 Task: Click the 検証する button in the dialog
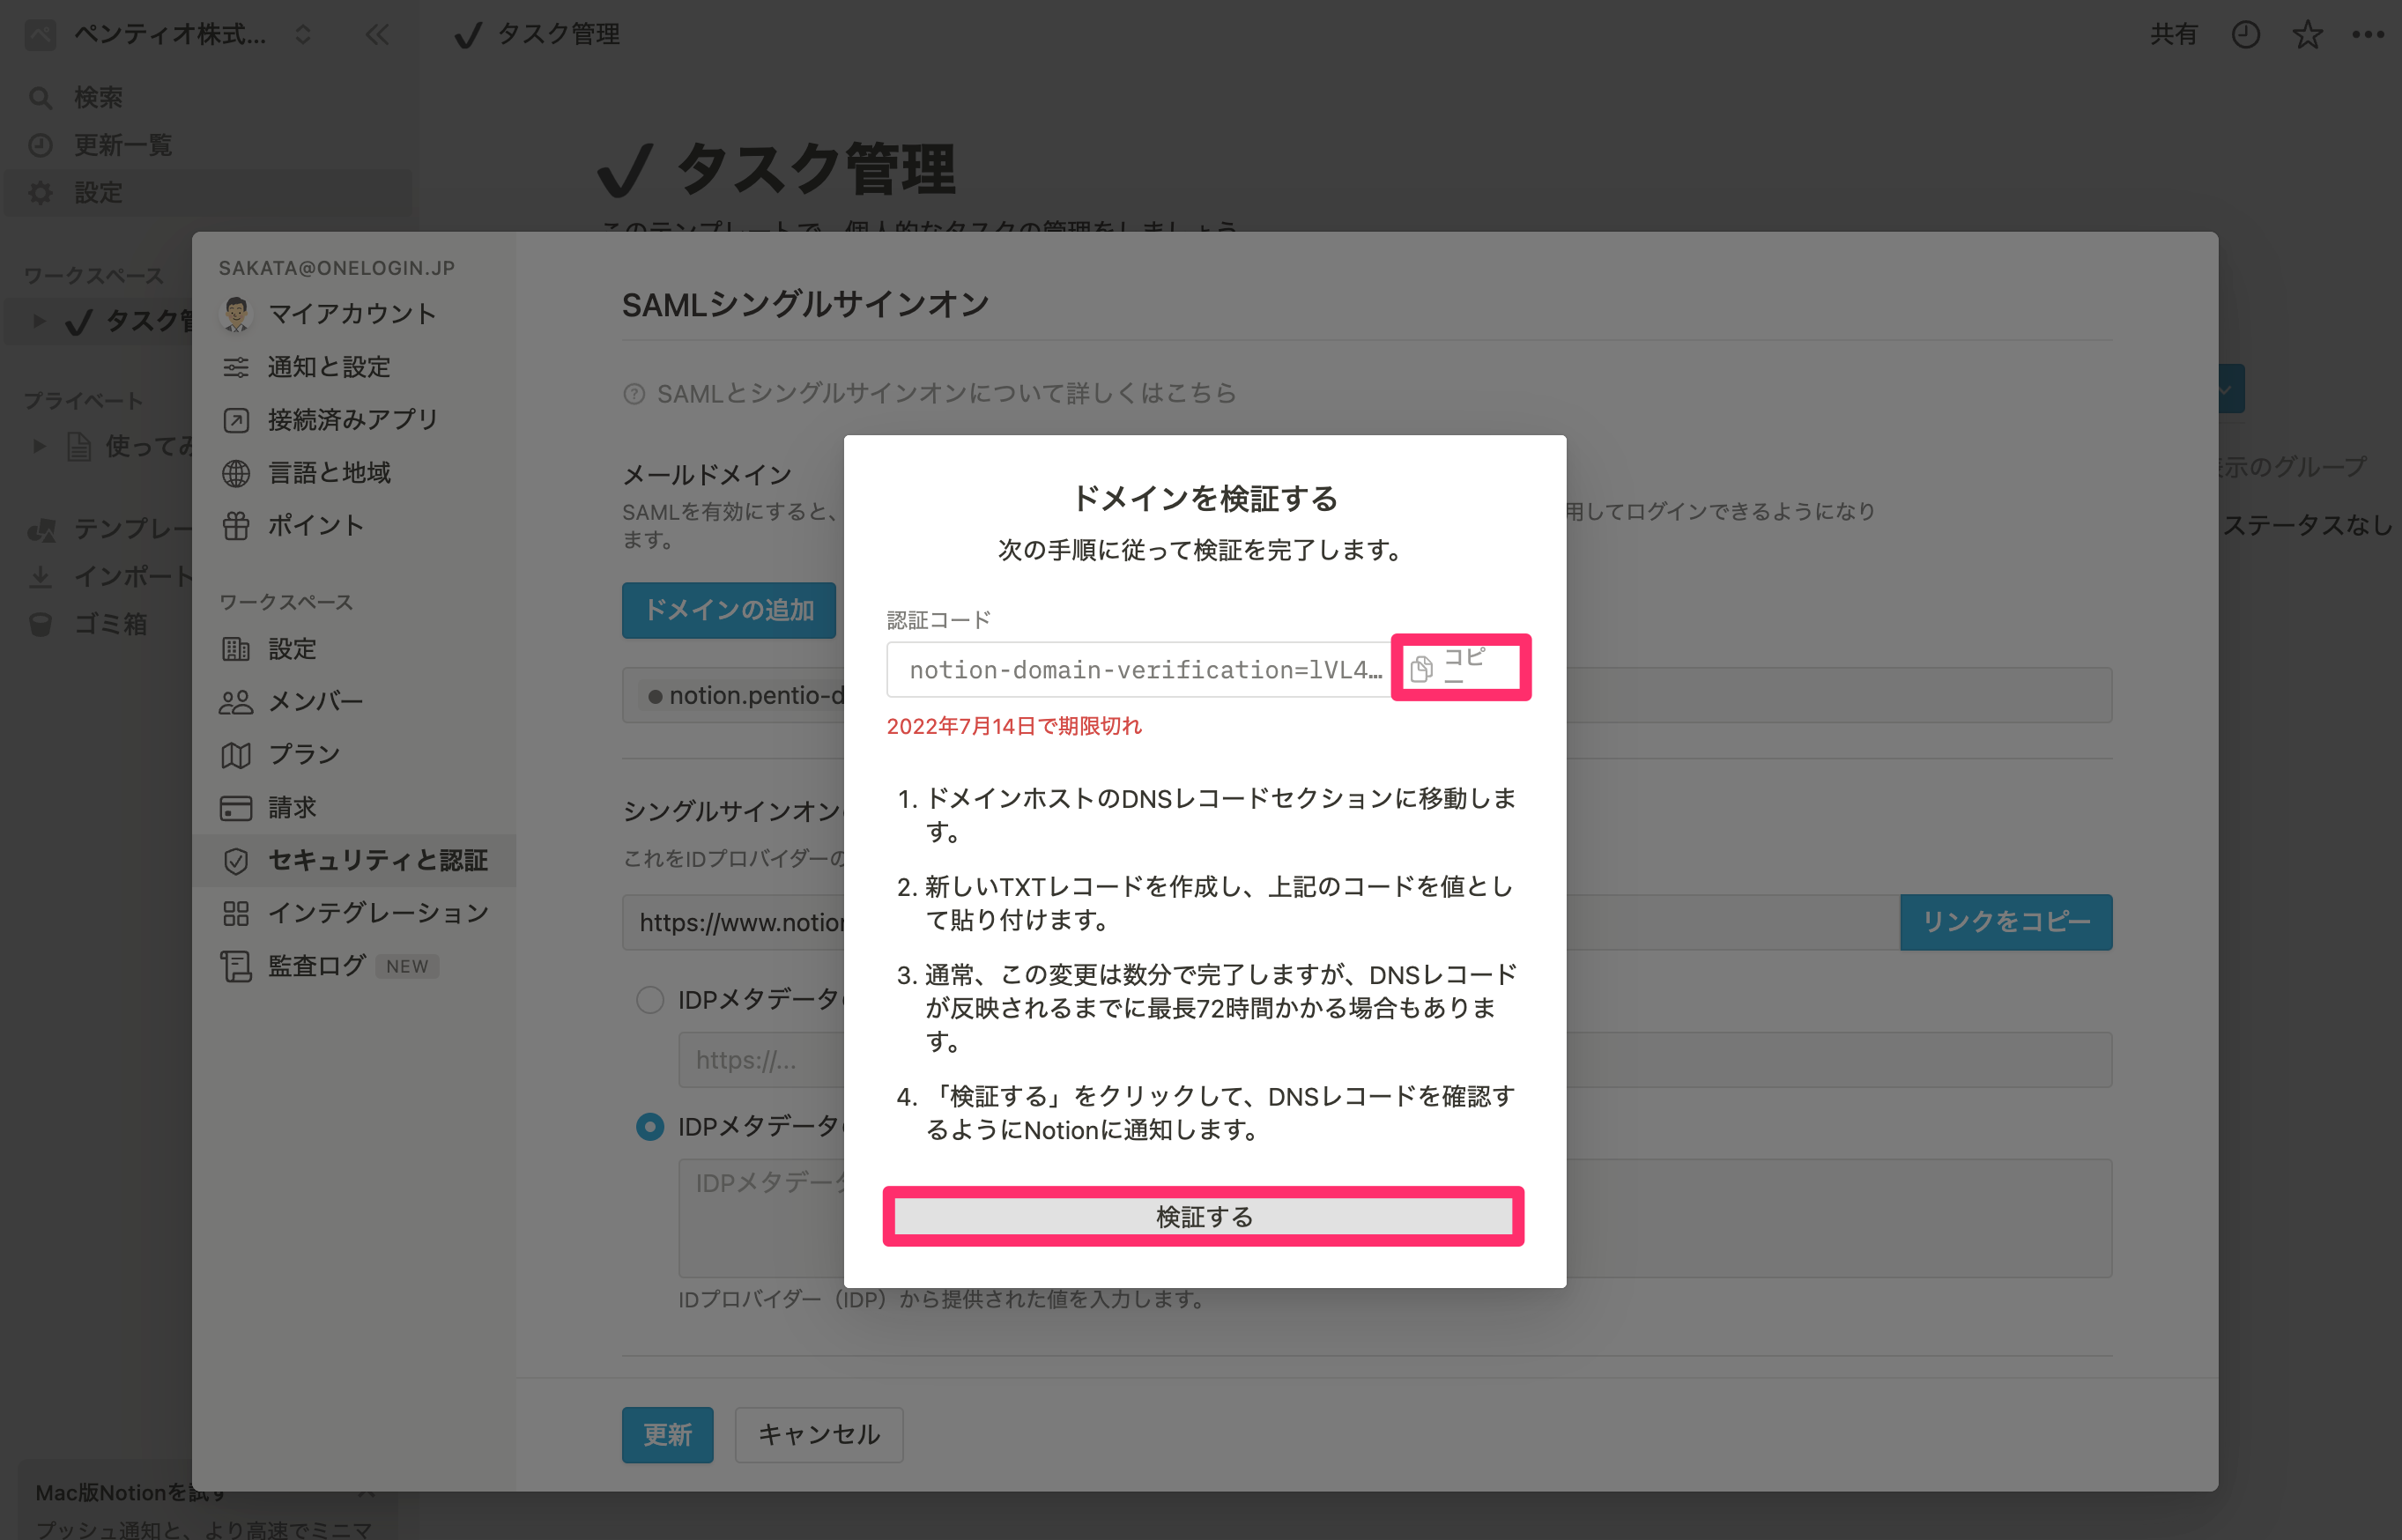point(1203,1216)
